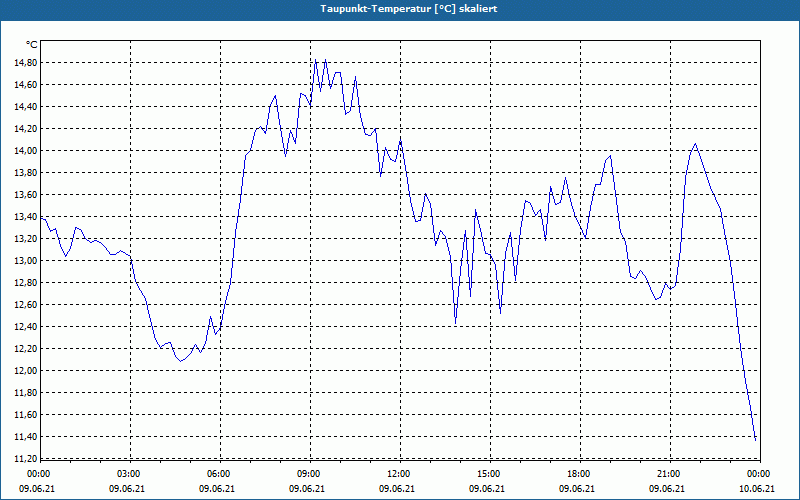This screenshot has width=800, height=500.
Task: Select the y-axis value '12,80'
Action: click(x=26, y=283)
